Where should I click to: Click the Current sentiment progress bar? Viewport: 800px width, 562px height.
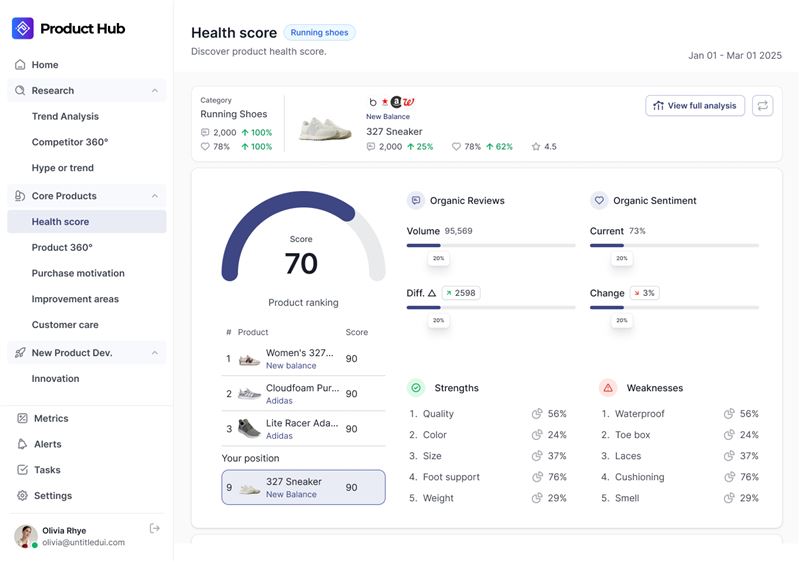click(674, 246)
